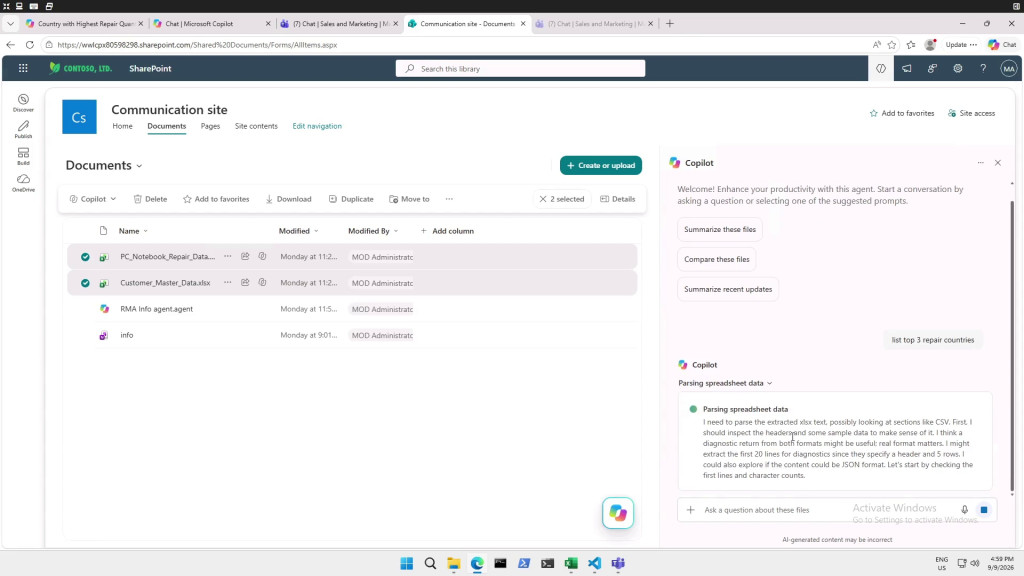The image size is (1024, 576).
Task: Add attachment with plus in Copilot box
Action: (690, 509)
